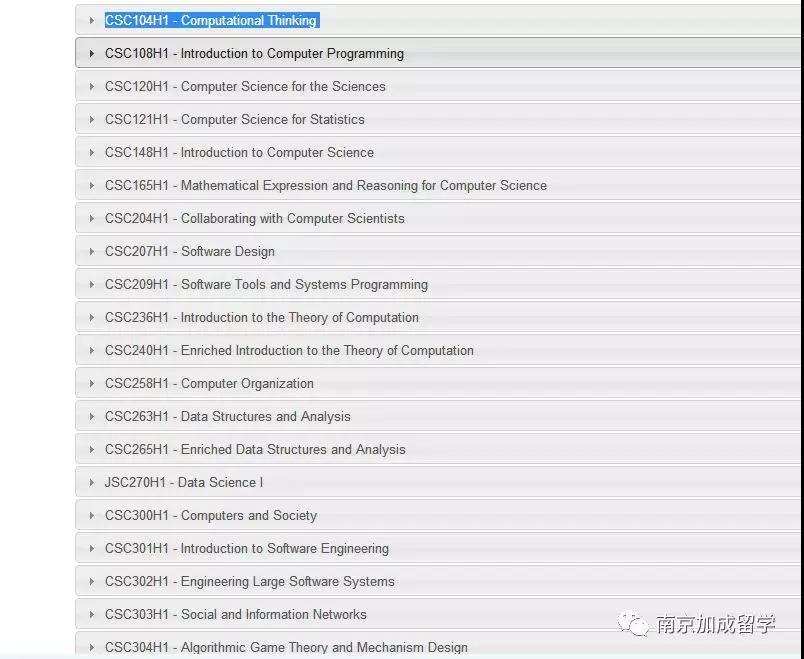Click JSC270H1 - Data Science I title
Image resolution: width=804 pixels, height=659 pixels.
[x=184, y=482]
